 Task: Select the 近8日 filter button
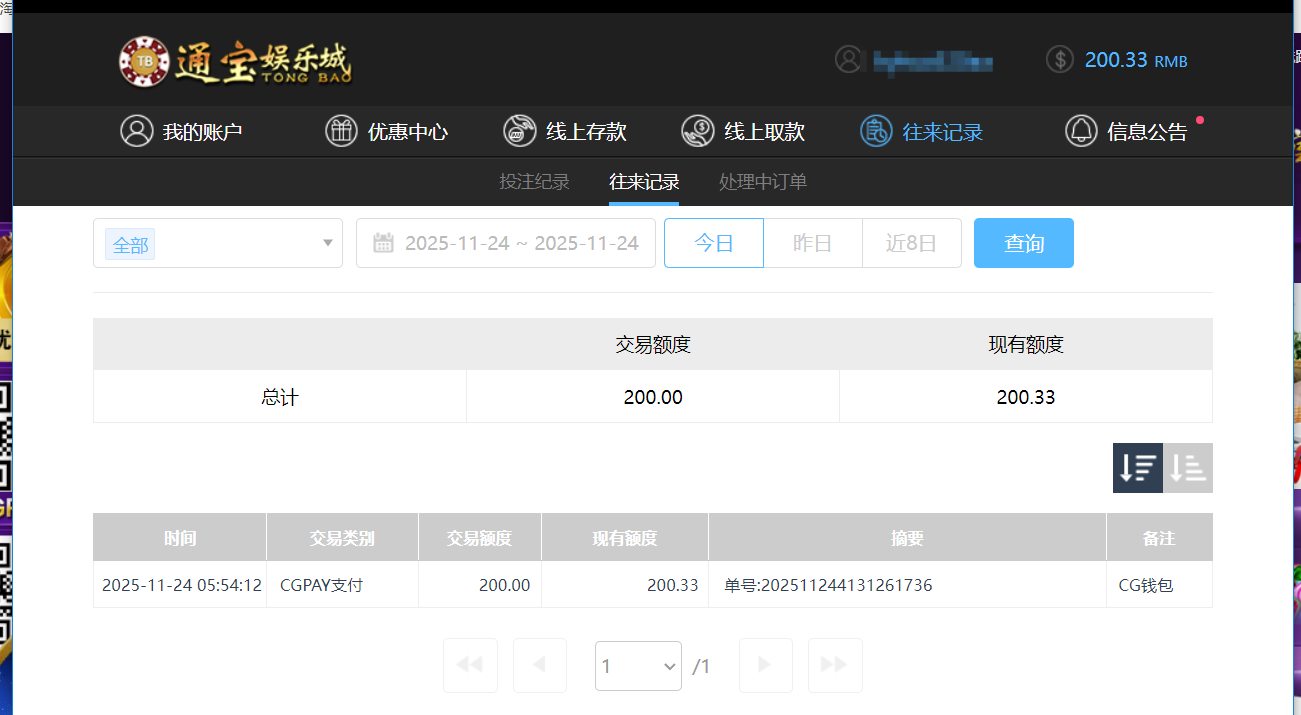pyautogui.click(x=911, y=242)
